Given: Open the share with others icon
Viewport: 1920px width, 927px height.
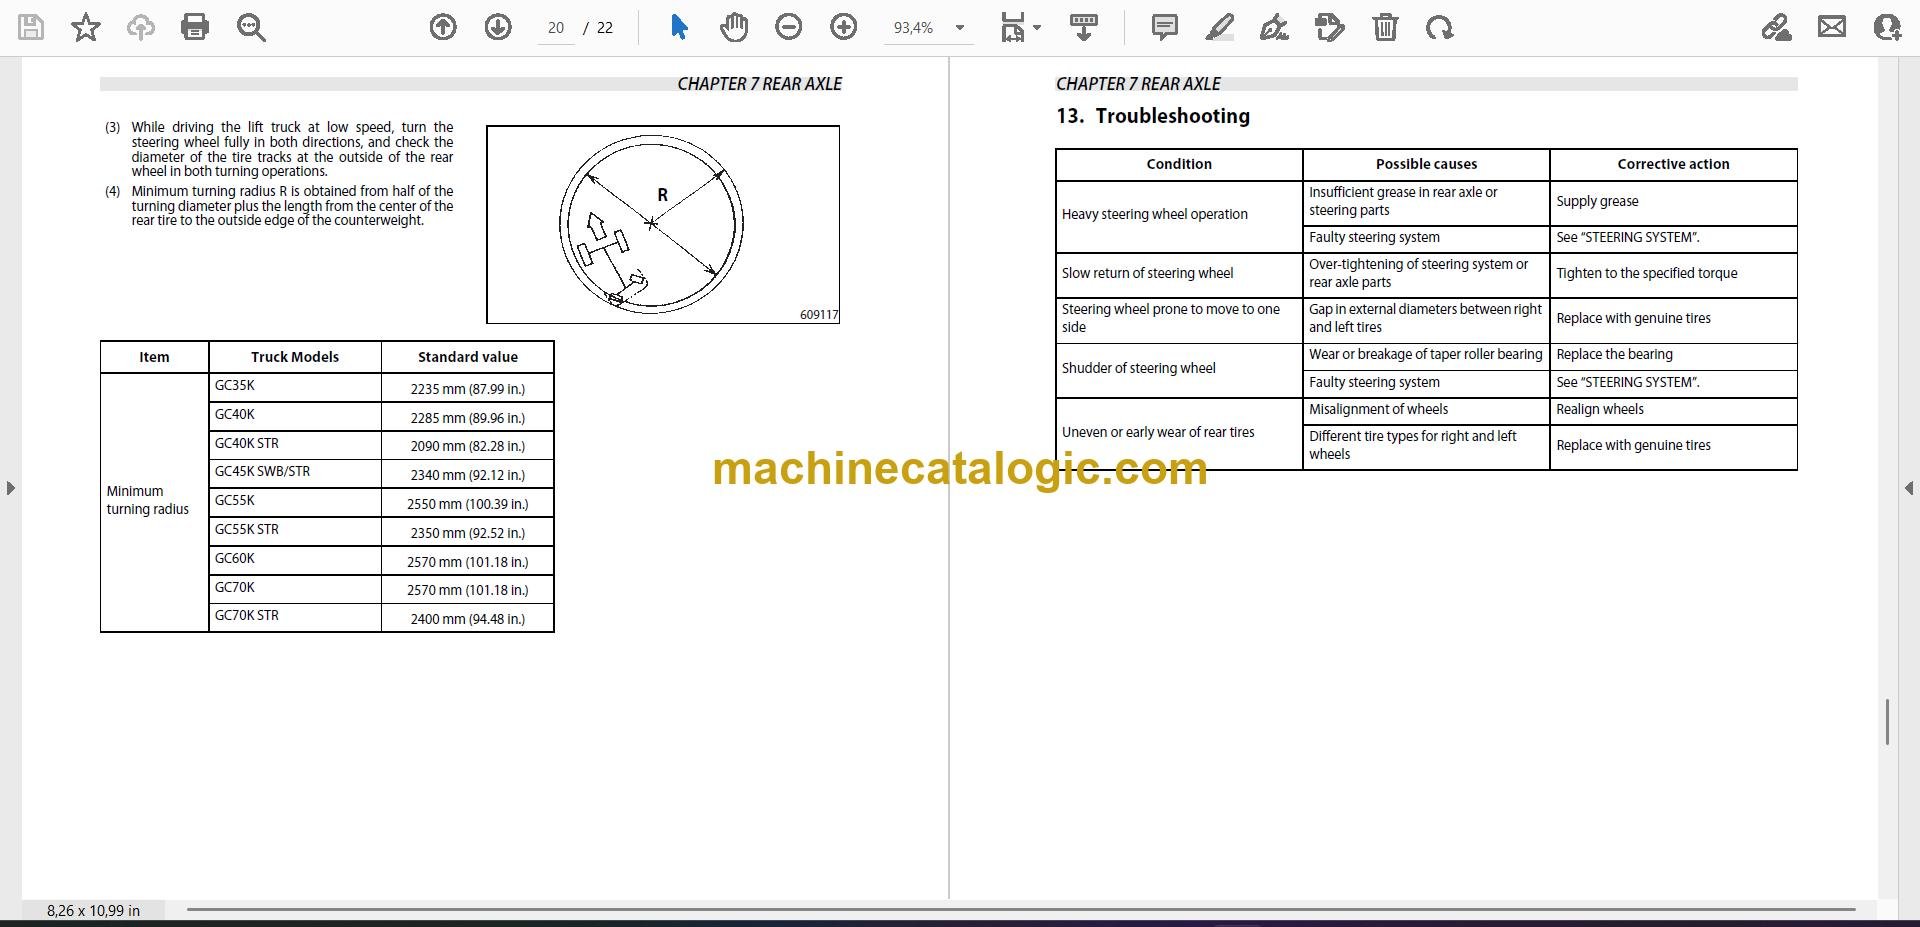Looking at the screenshot, I should (x=1887, y=27).
